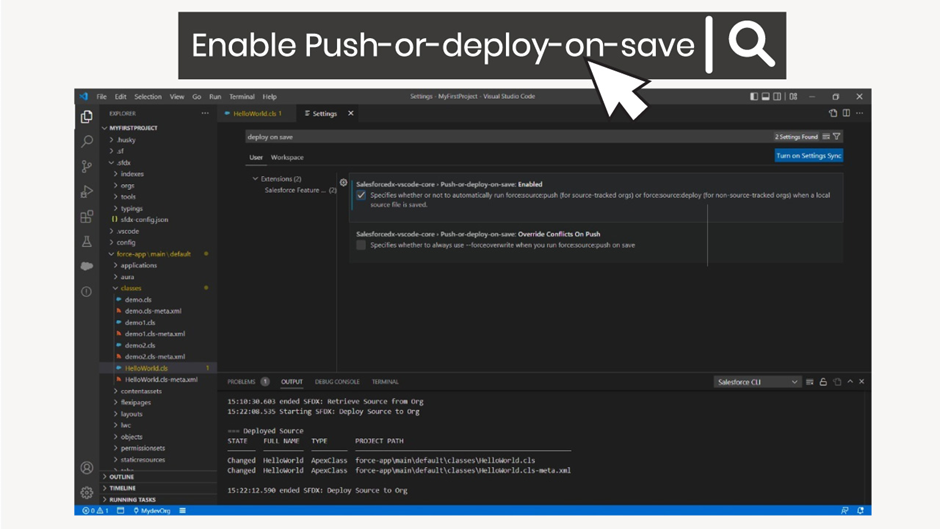Expand the lwc folder

coord(126,425)
